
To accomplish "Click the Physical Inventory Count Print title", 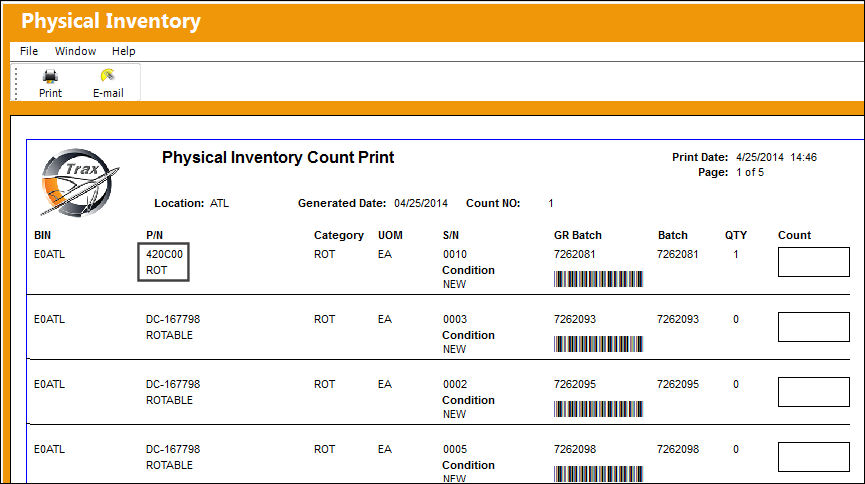I will 278,158.
